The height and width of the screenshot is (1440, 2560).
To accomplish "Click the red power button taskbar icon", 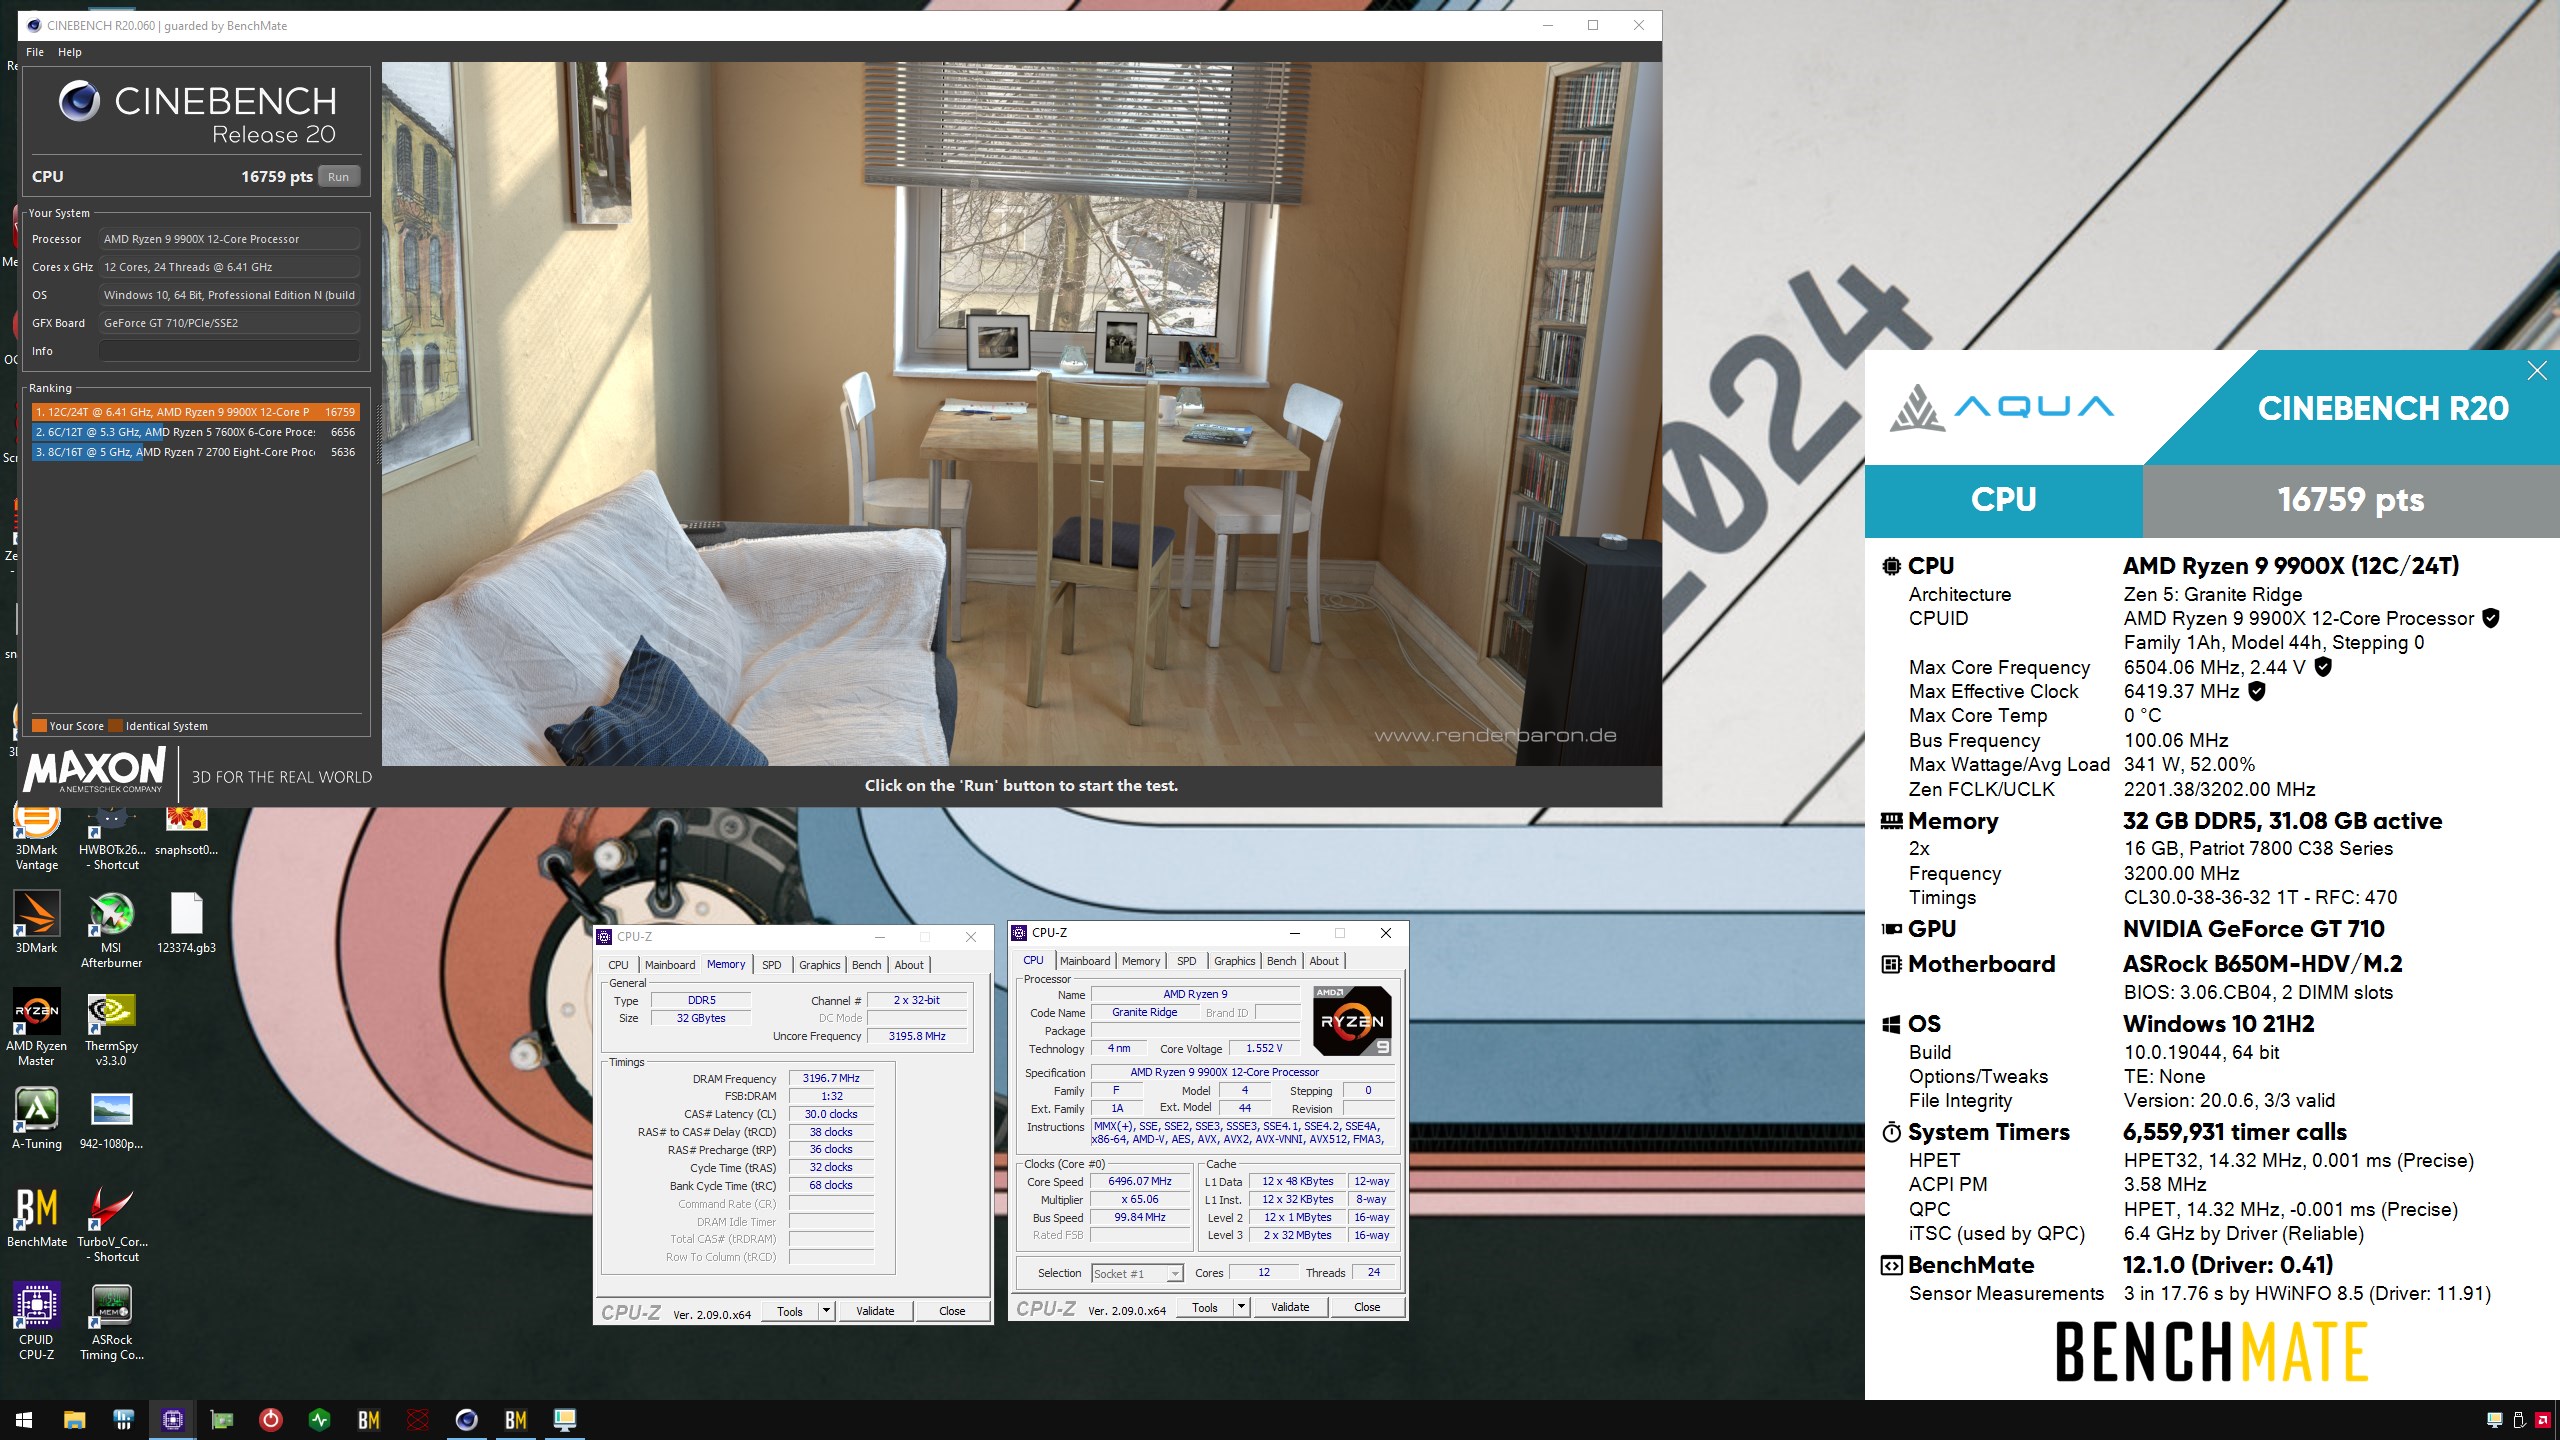I will pyautogui.click(x=270, y=1420).
